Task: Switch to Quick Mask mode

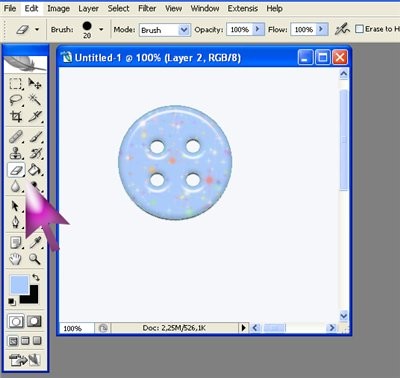Action: (34, 321)
